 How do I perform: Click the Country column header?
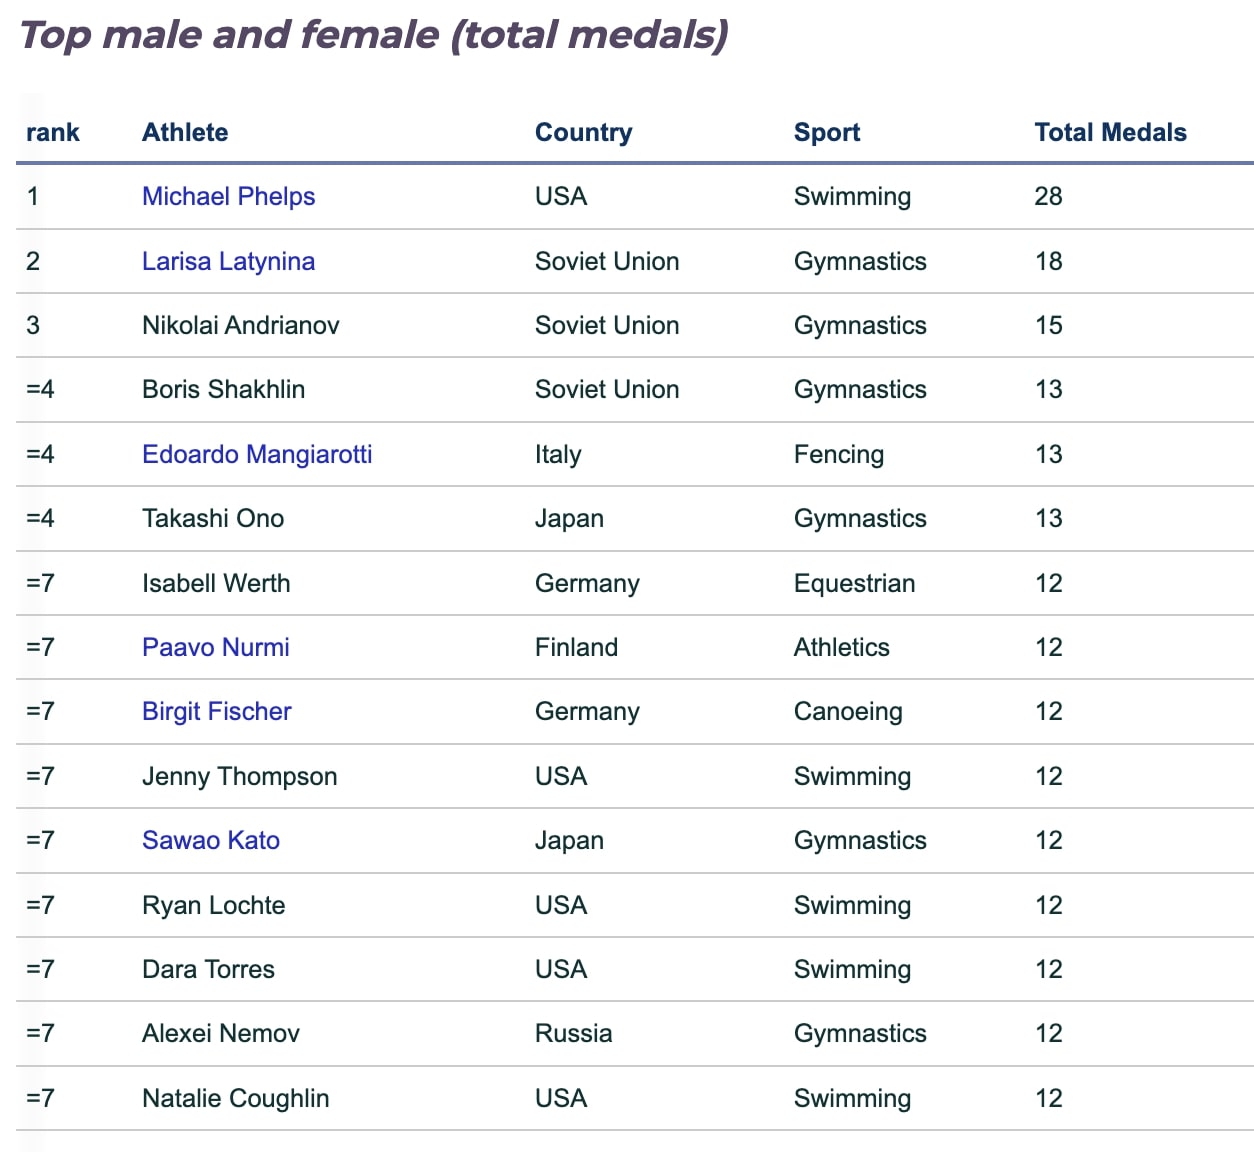tap(583, 132)
